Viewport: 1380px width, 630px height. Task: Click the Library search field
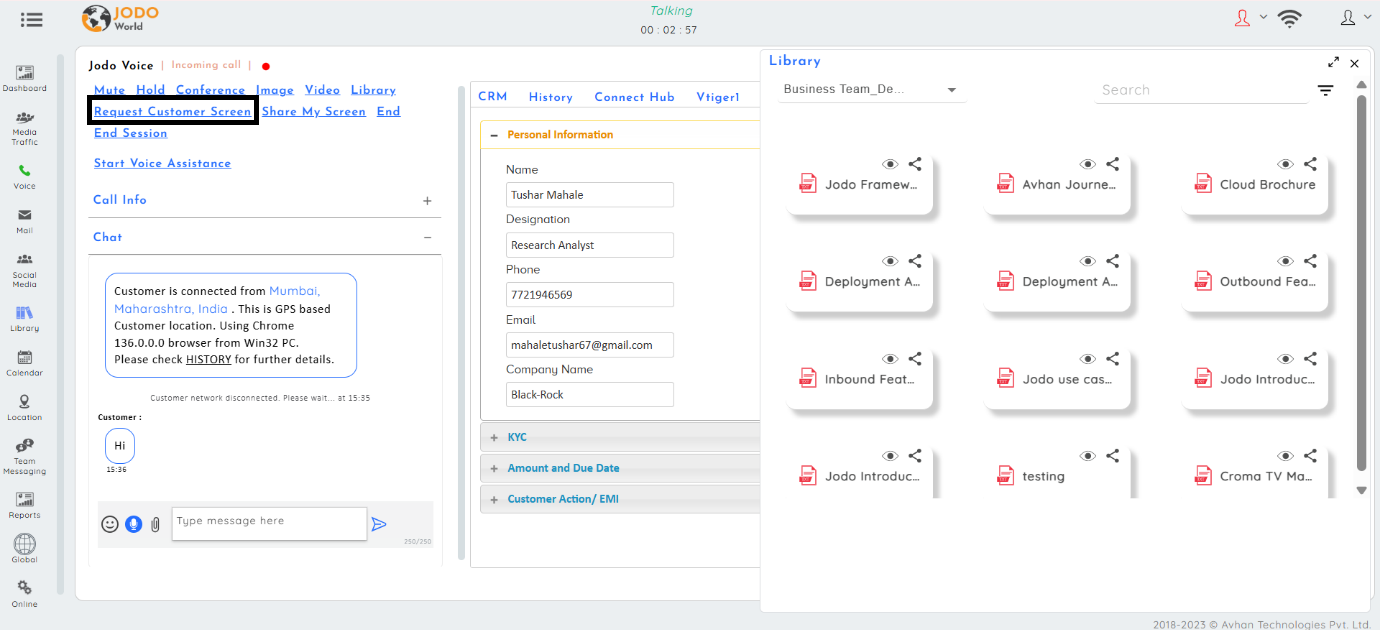pos(1203,90)
